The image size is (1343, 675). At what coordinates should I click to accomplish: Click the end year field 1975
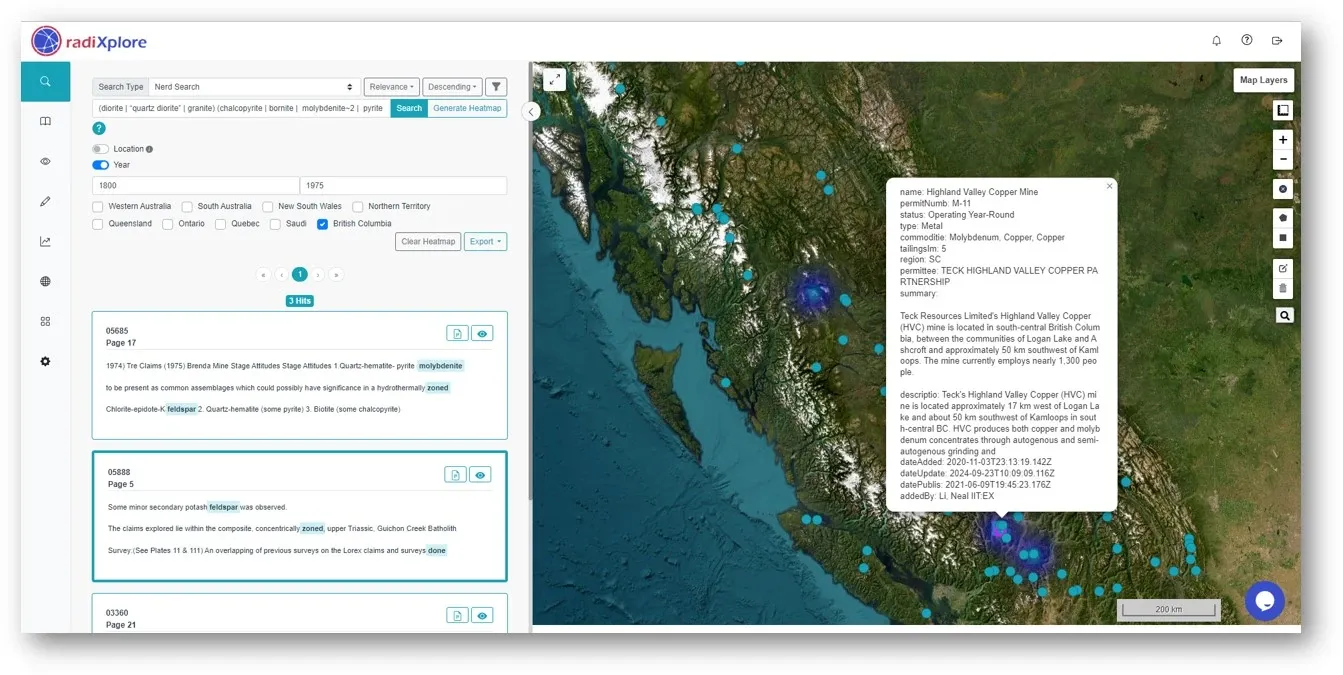pyautogui.click(x=403, y=186)
